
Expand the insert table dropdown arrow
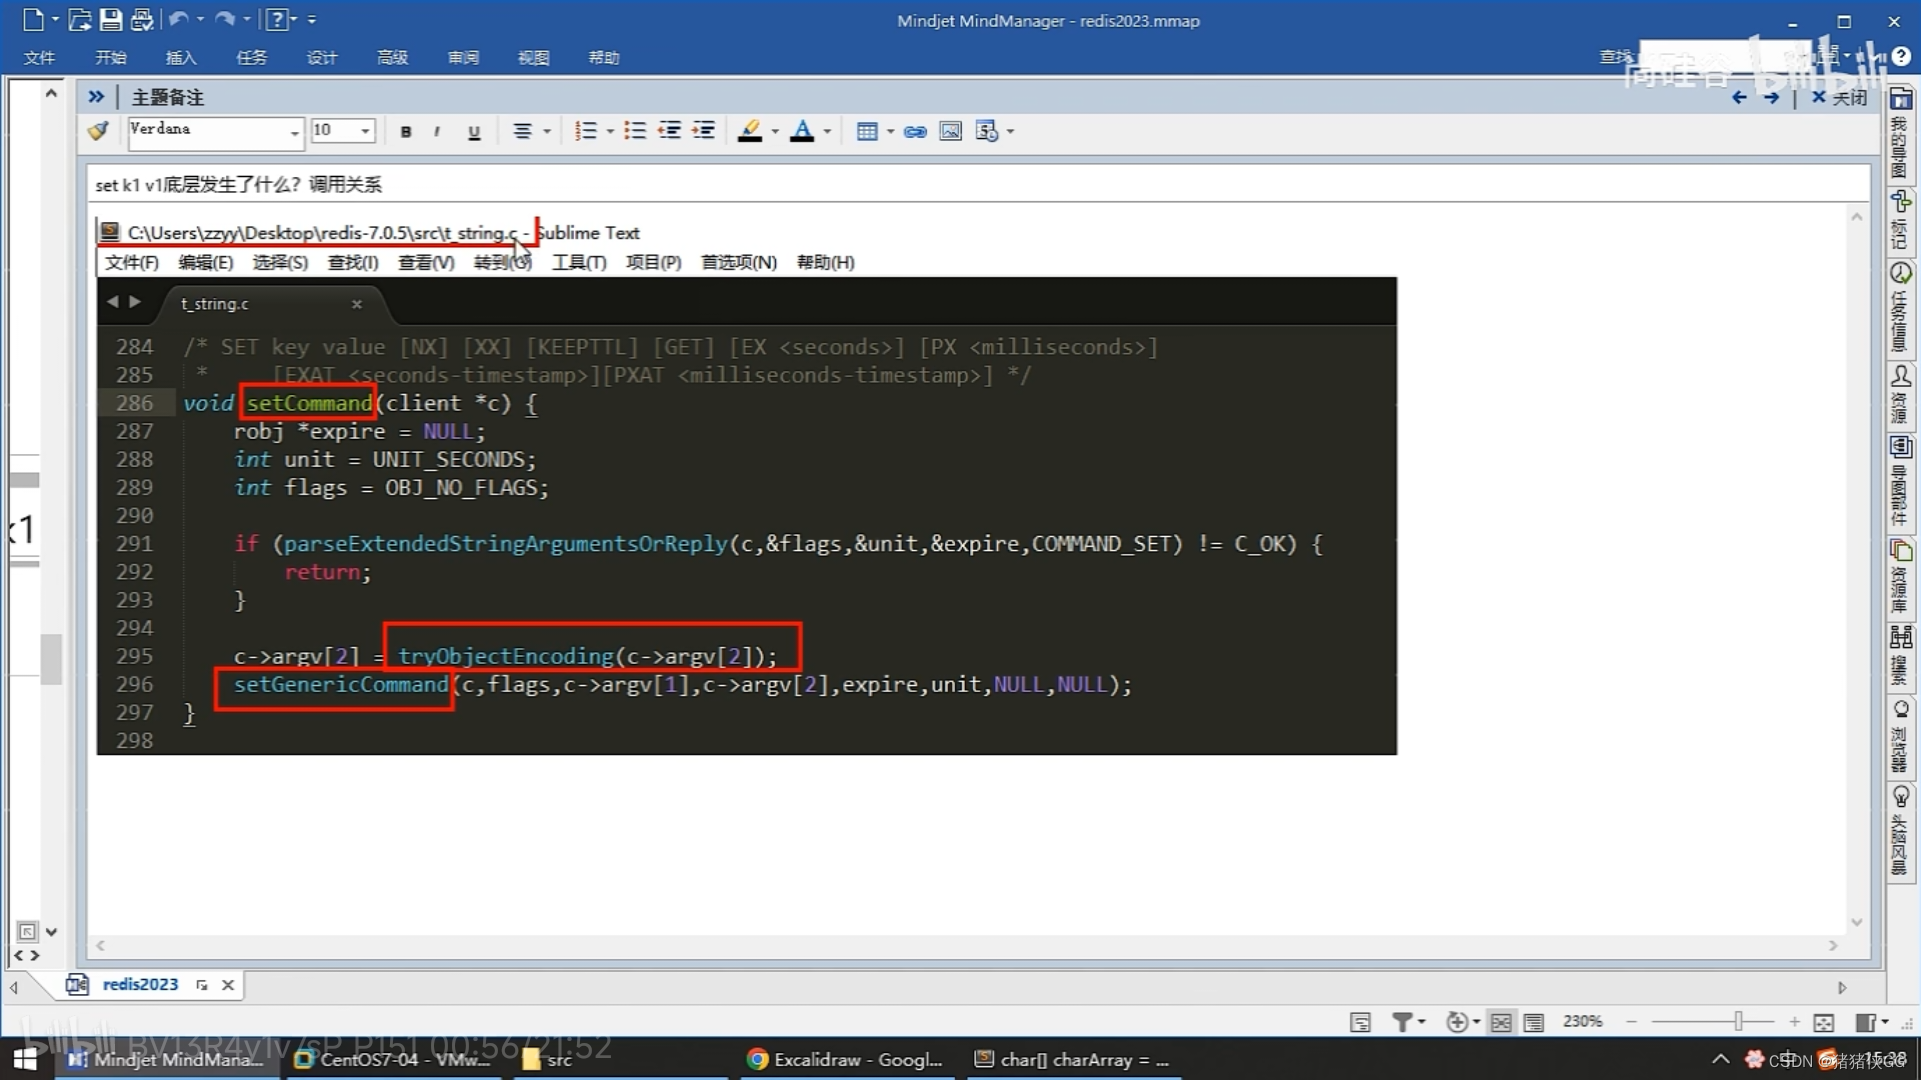pos(890,131)
